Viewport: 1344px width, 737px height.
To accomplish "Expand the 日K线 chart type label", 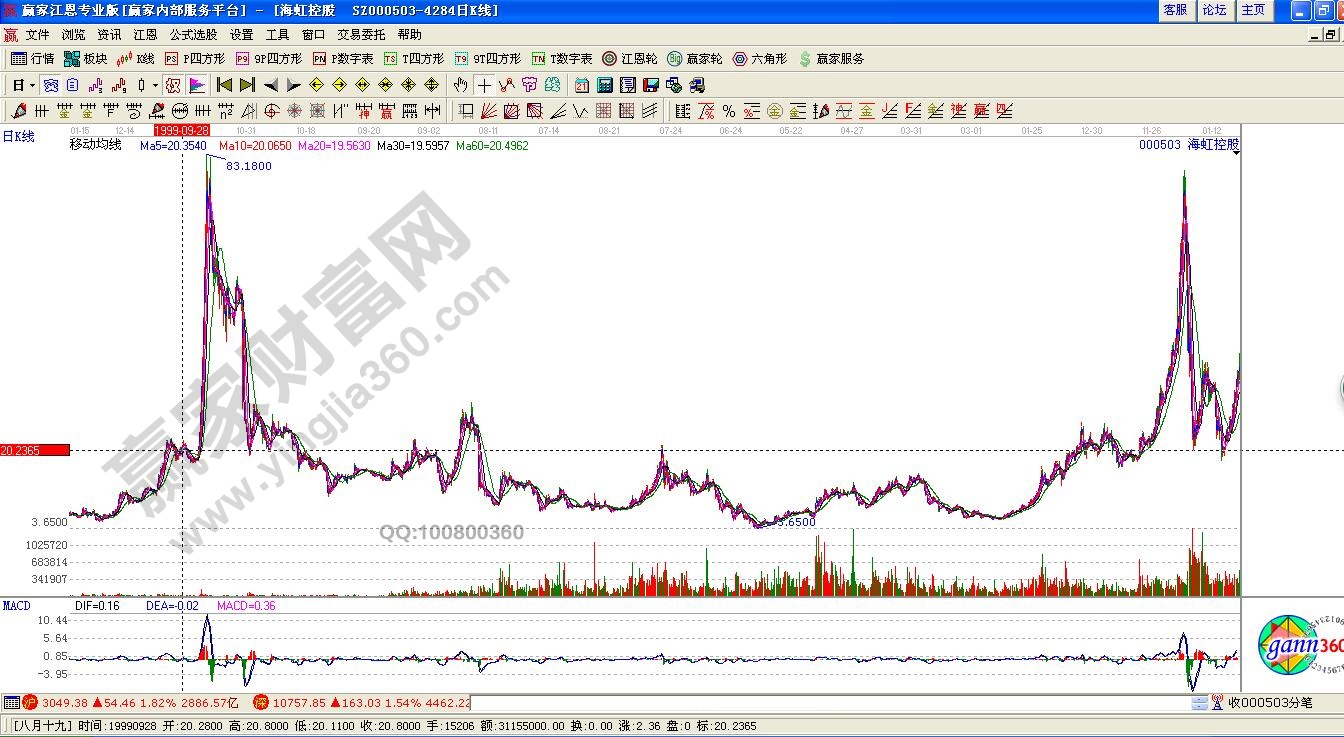I will (19, 137).
